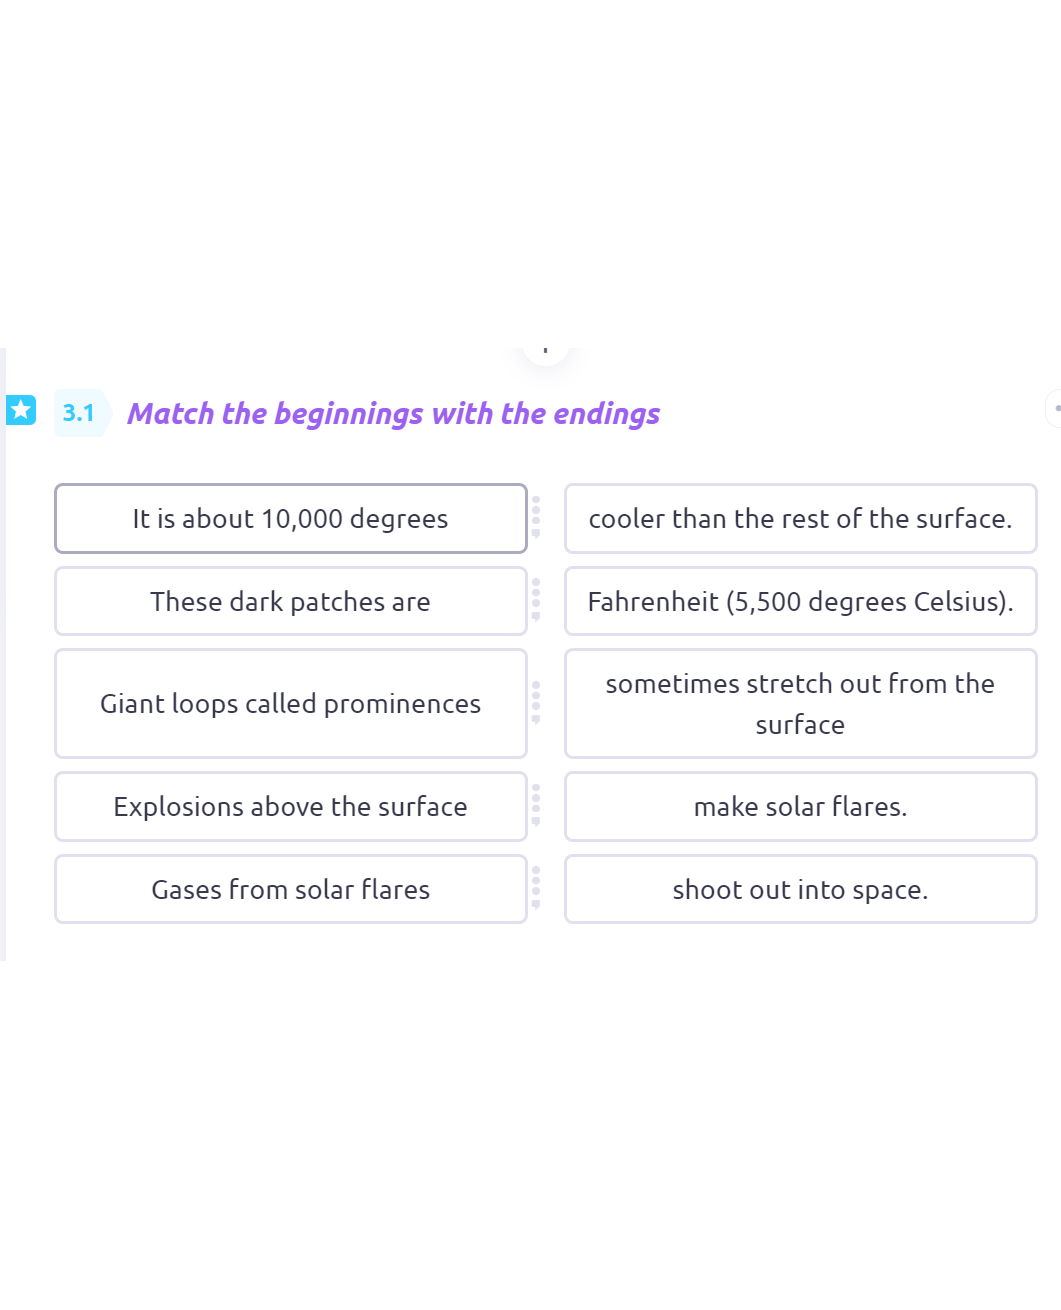1061x1310 pixels.
Task: Click the circular handle at top center
Action: point(545,350)
